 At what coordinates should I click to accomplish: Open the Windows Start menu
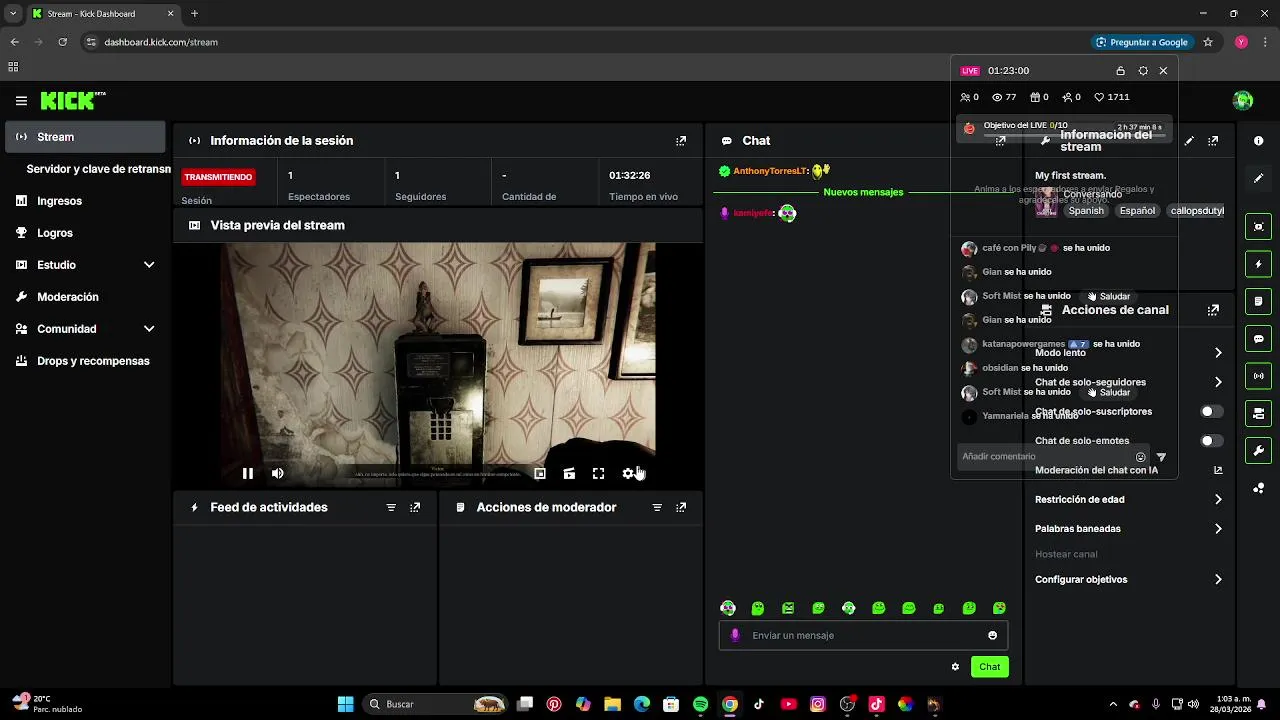point(345,704)
